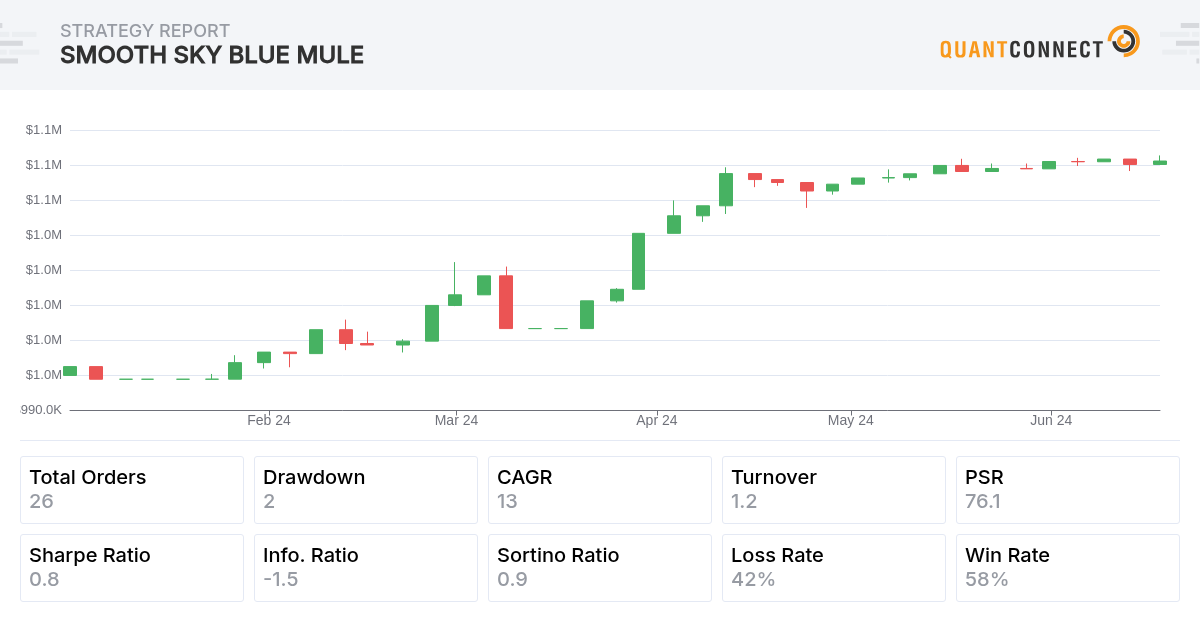The height and width of the screenshot is (632, 1200).
Task: Click the Loss Rate label
Action: (x=777, y=555)
